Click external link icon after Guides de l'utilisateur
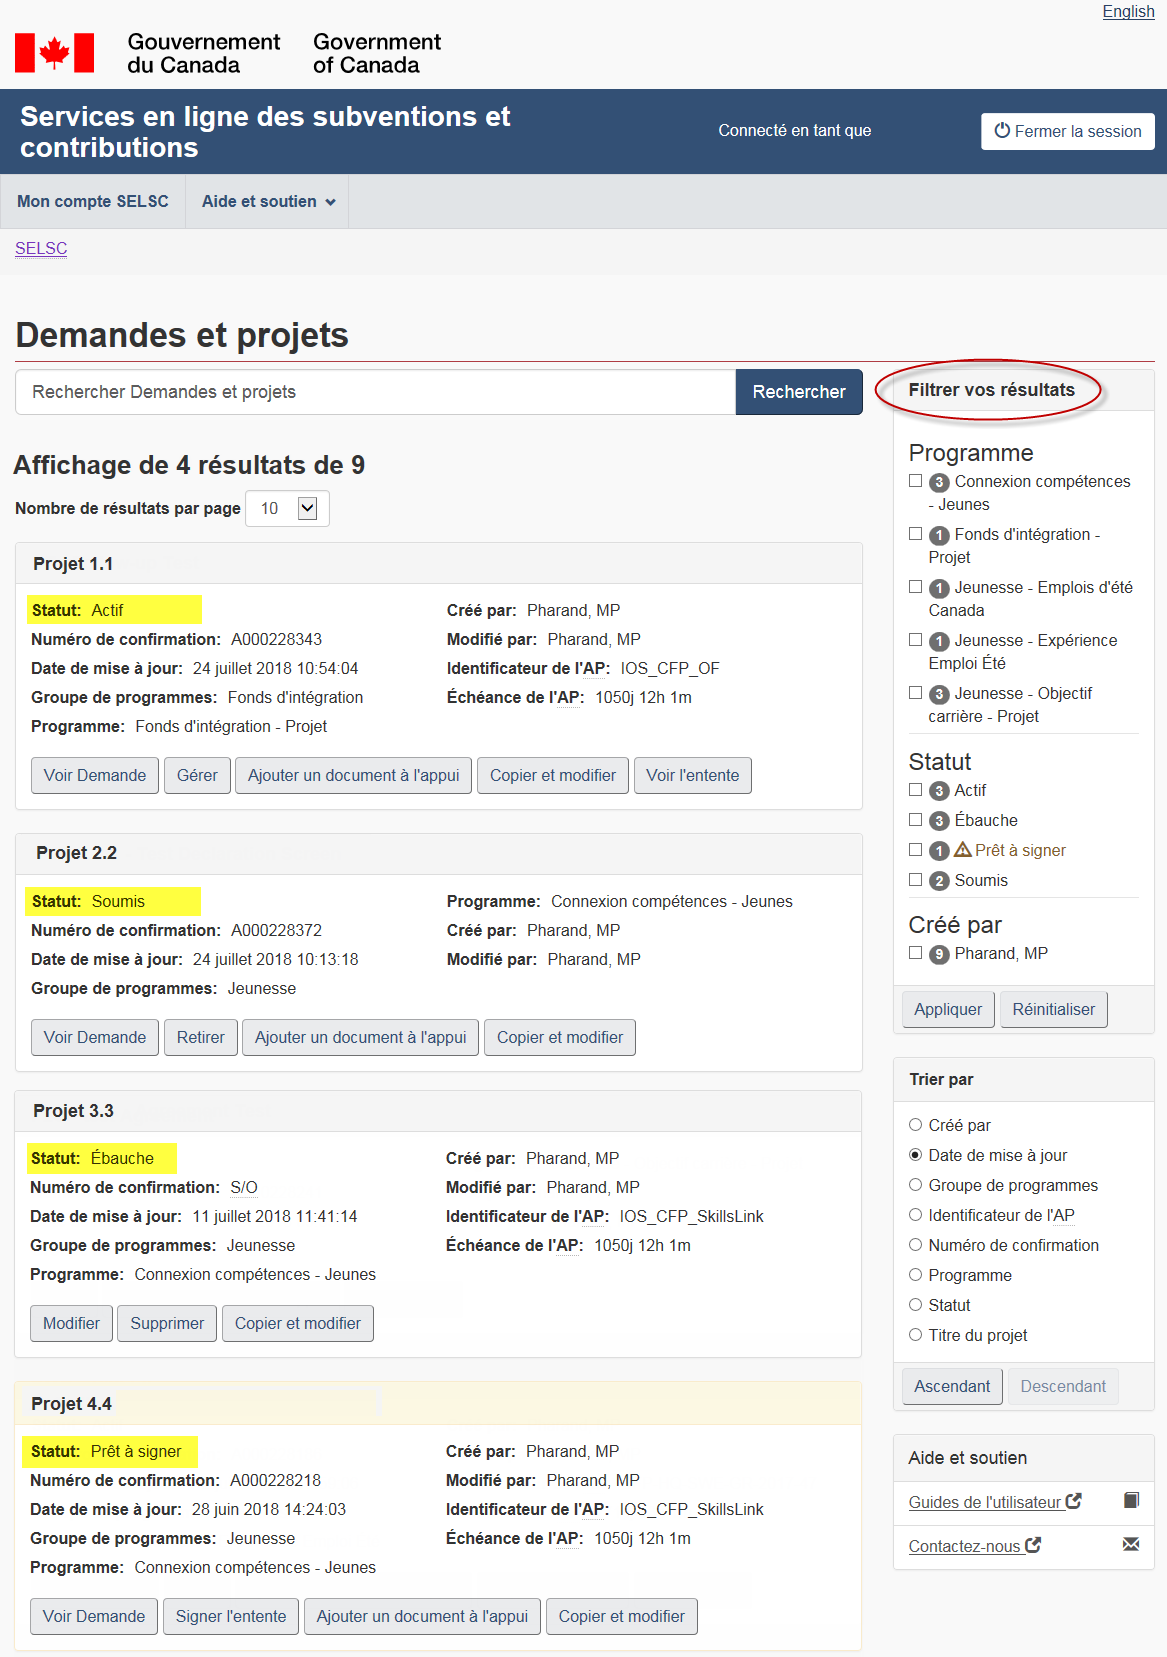1167x1657 pixels. click(1074, 1501)
